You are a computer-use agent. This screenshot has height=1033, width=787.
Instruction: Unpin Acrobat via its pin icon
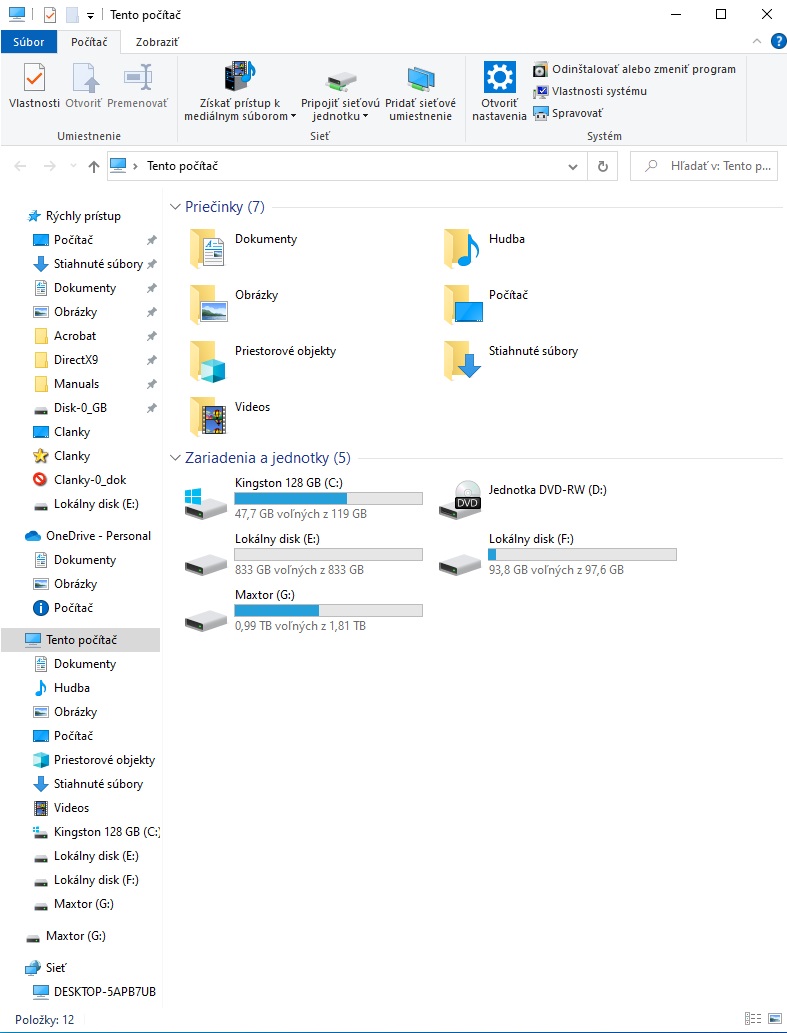[151, 336]
